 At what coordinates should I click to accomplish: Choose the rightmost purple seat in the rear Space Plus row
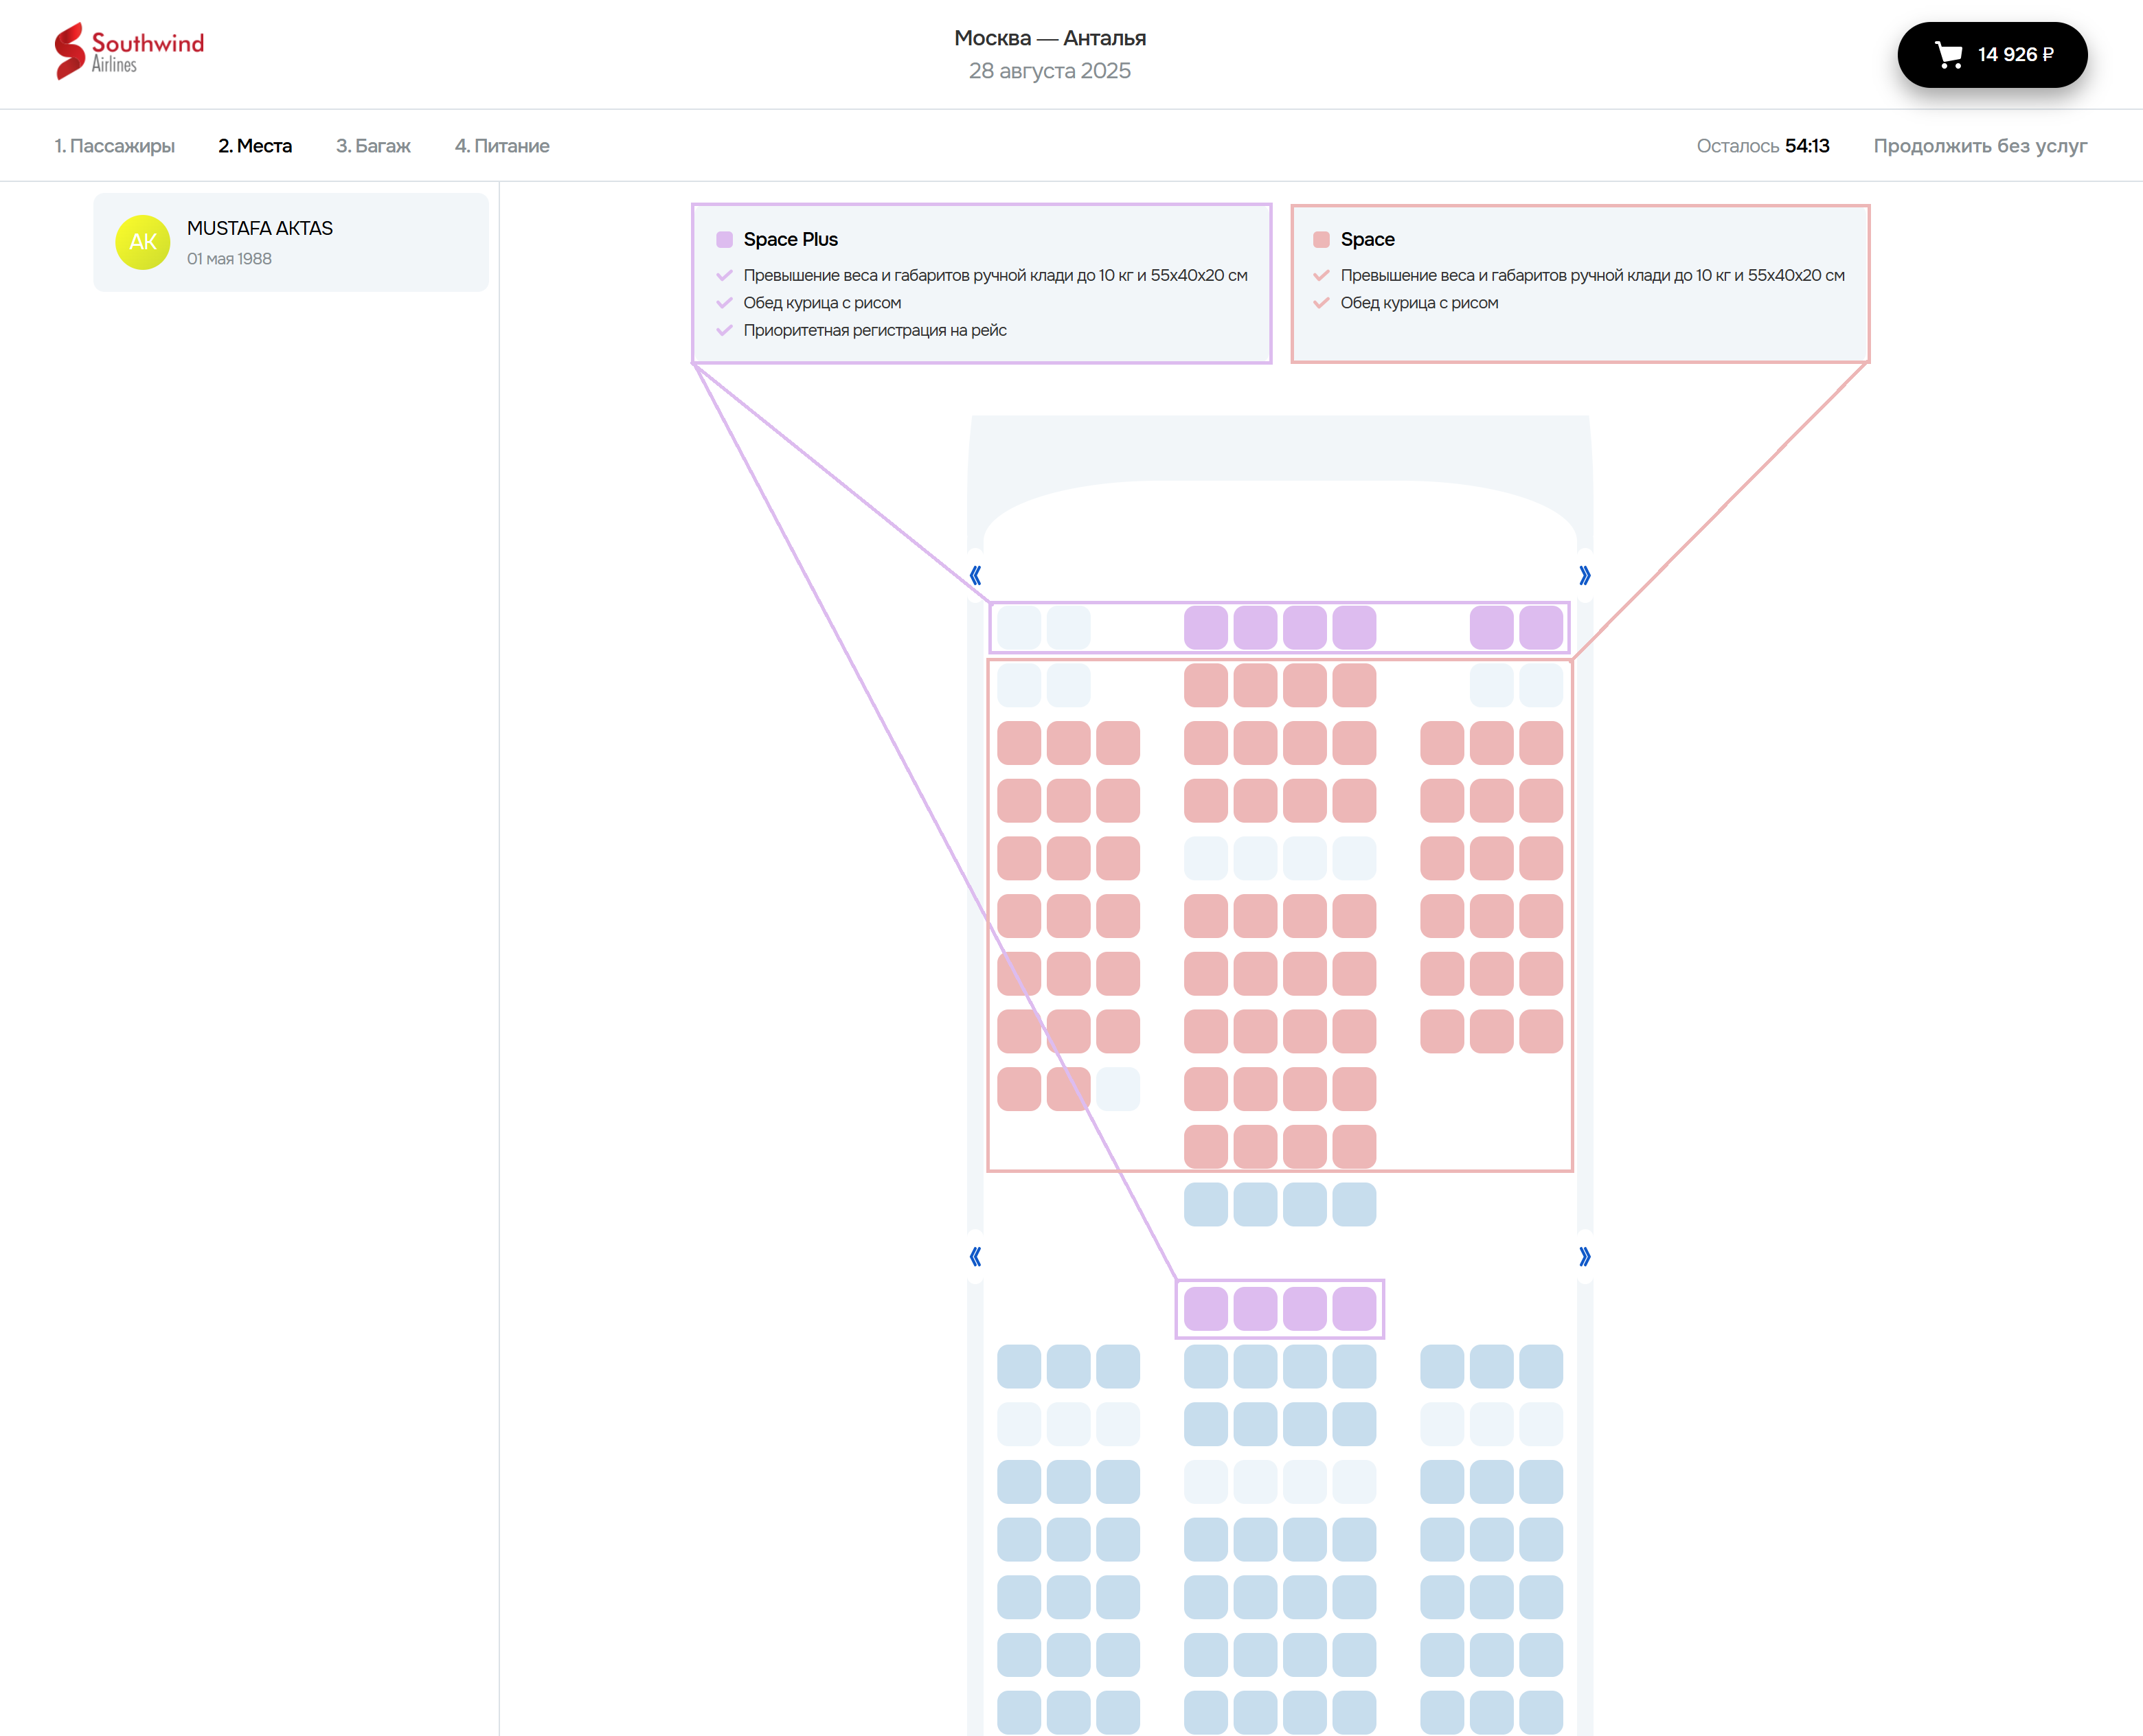tap(1354, 1310)
